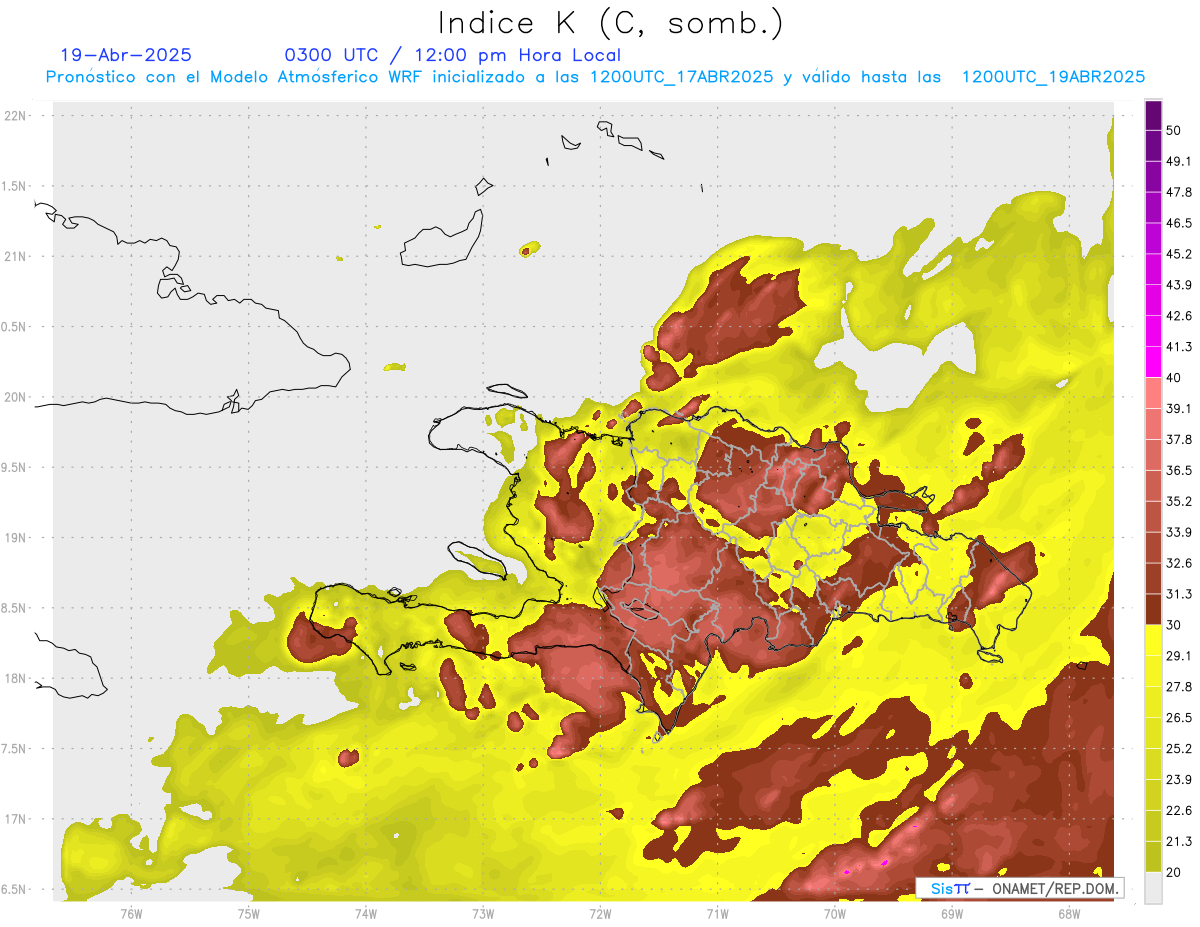The width and height of the screenshot is (1200, 927).
Task: Click the "71W" longitude axis label
Action: click(x=717, y=913)
